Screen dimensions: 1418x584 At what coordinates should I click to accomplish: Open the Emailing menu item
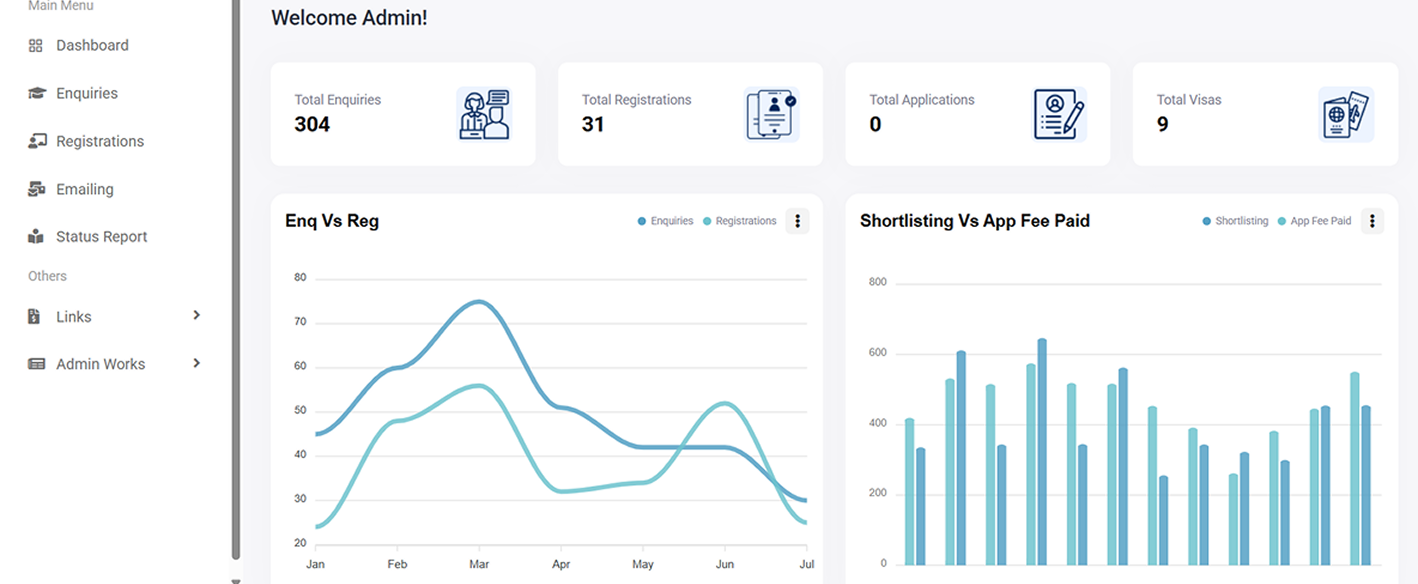pos(85,189)
